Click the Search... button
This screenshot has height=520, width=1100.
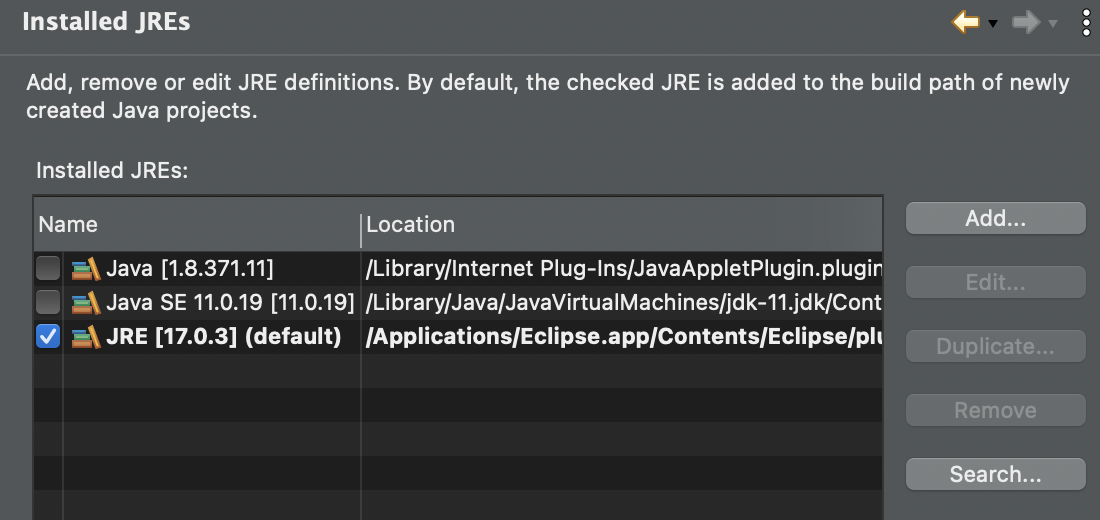click(x=995, y=474)
